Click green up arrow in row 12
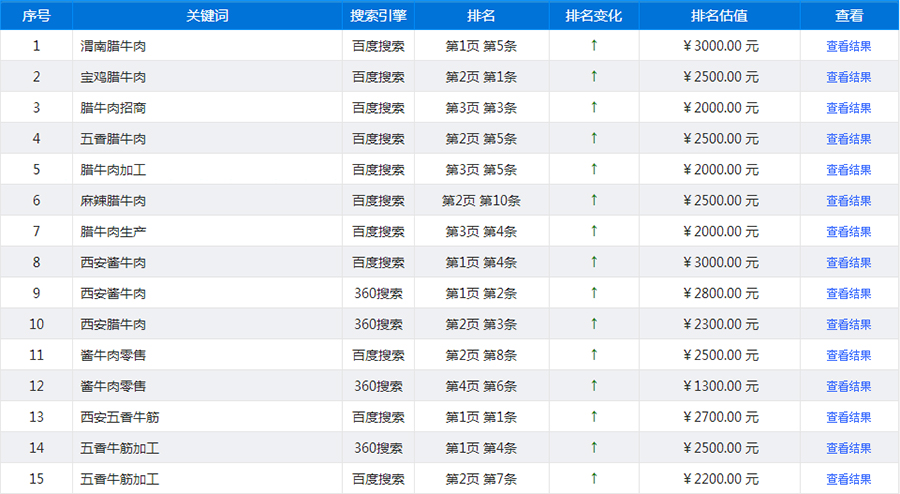The width and height of the screenshot is (900, 494). [594, 386]
